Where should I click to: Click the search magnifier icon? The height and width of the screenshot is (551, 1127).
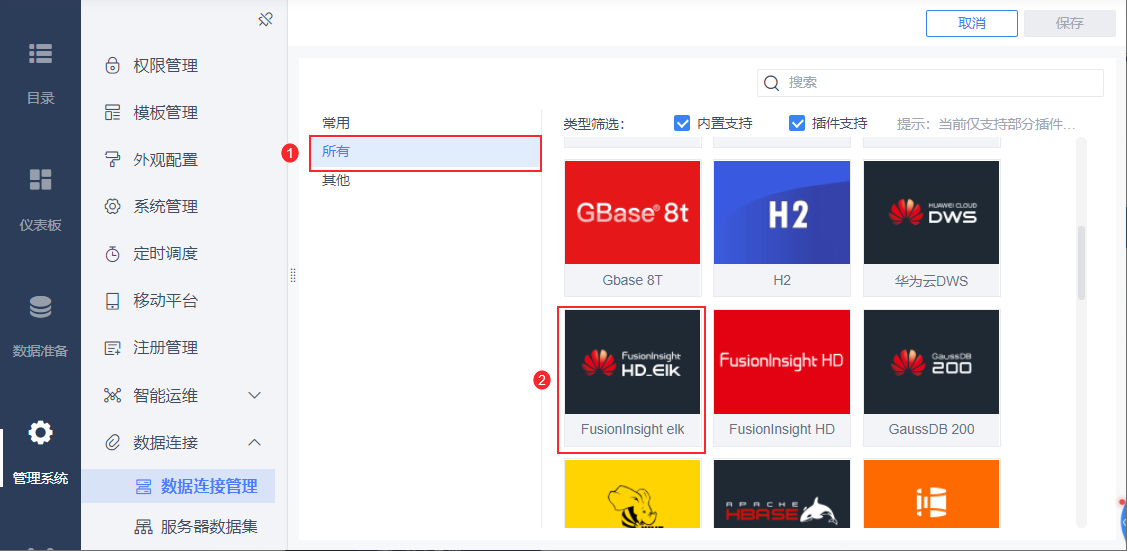click(771, 83)
